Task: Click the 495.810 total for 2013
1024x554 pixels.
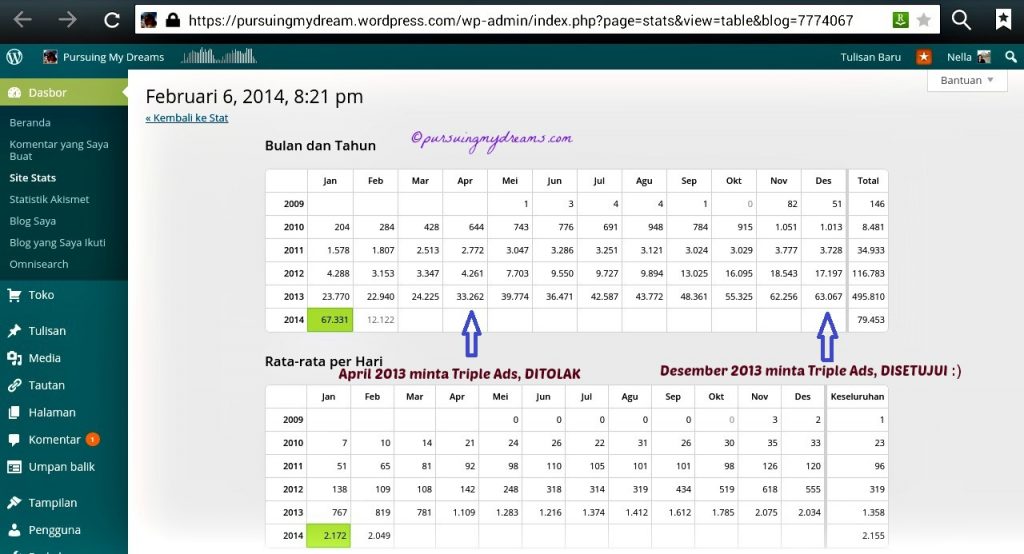Action: pos(868,297)
